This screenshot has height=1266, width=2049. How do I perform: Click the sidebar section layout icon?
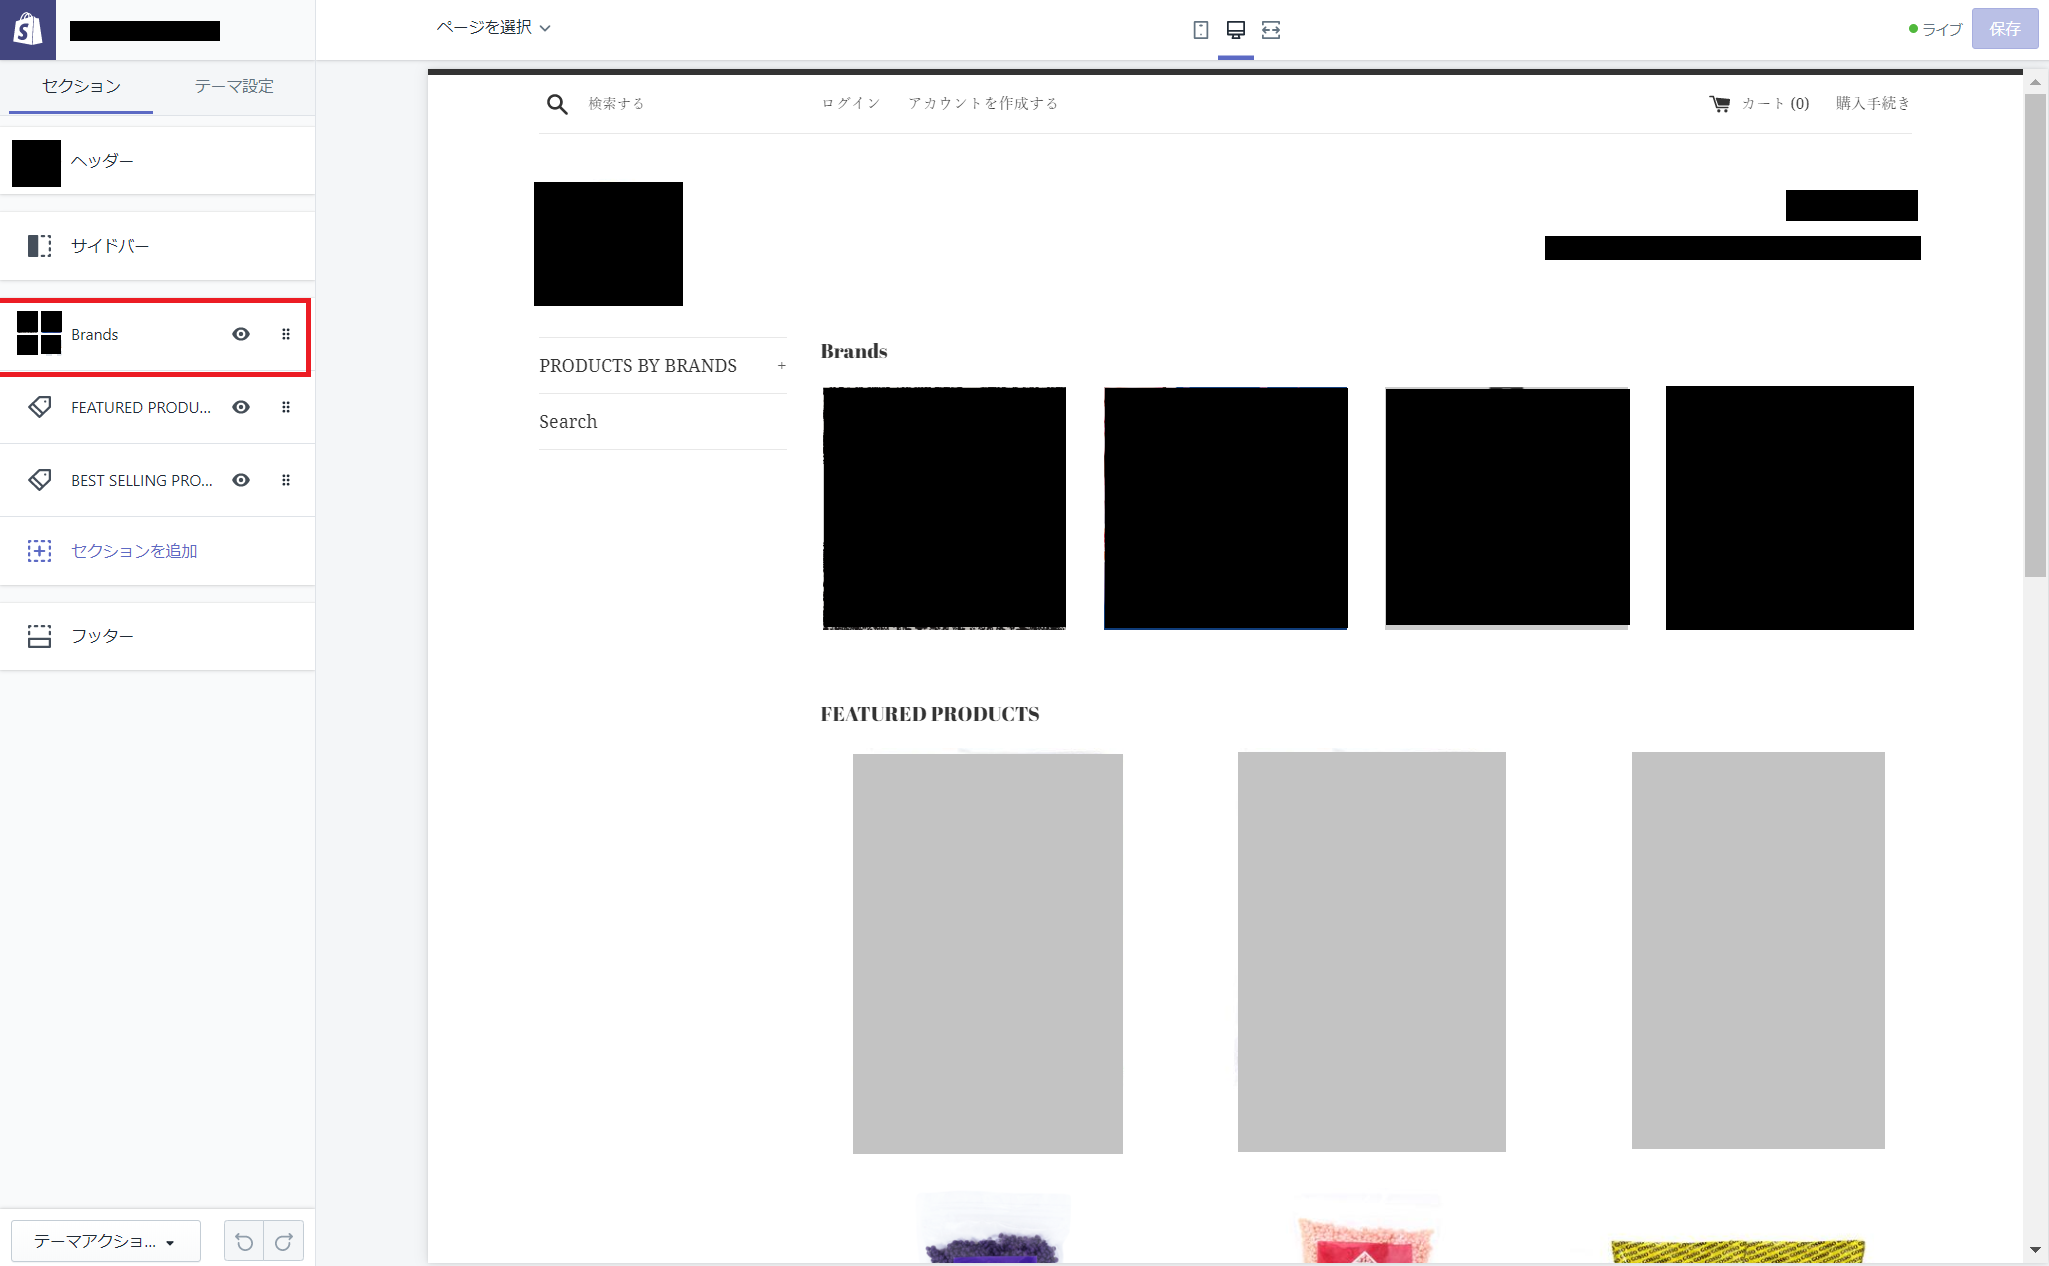[39, 246]
